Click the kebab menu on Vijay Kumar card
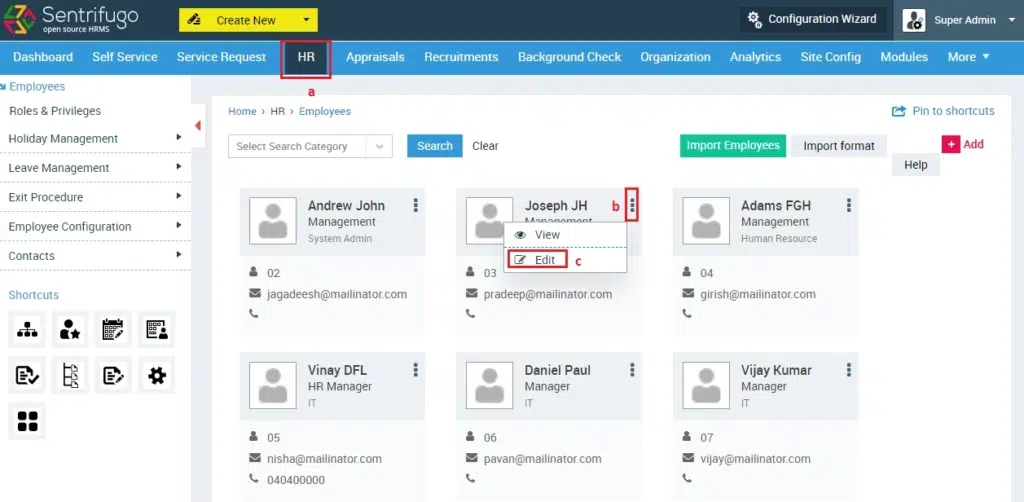 pyautogui.click(x=848, y=370)
